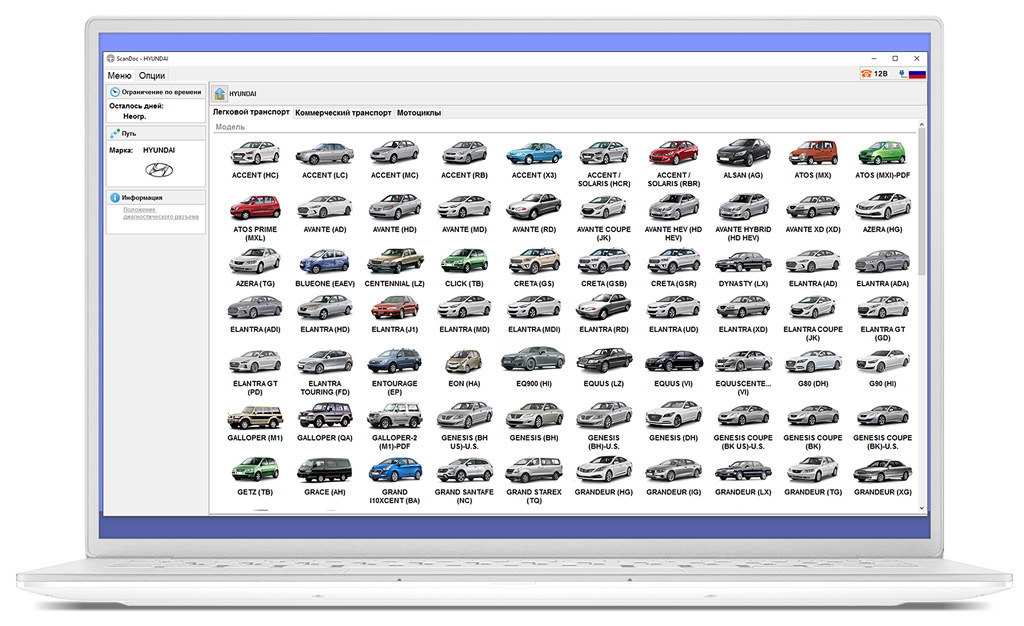
Task: Open the Опции menu
Action: pyautogui.click(x=152, y=76)
